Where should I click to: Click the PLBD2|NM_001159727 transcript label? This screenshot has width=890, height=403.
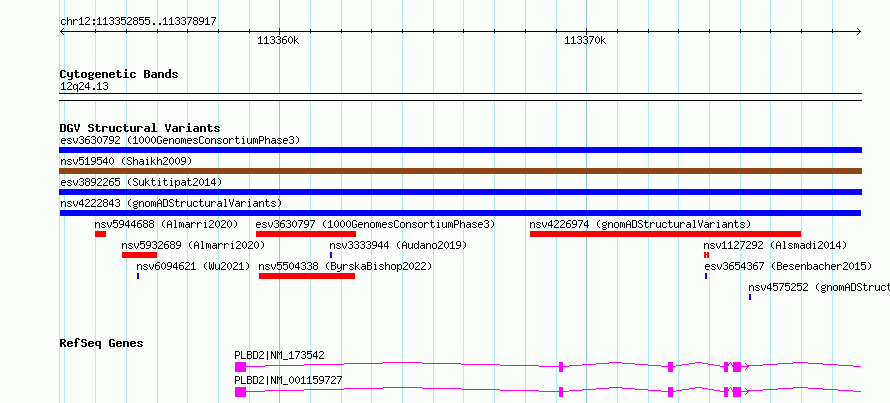[x=288, y=380]
